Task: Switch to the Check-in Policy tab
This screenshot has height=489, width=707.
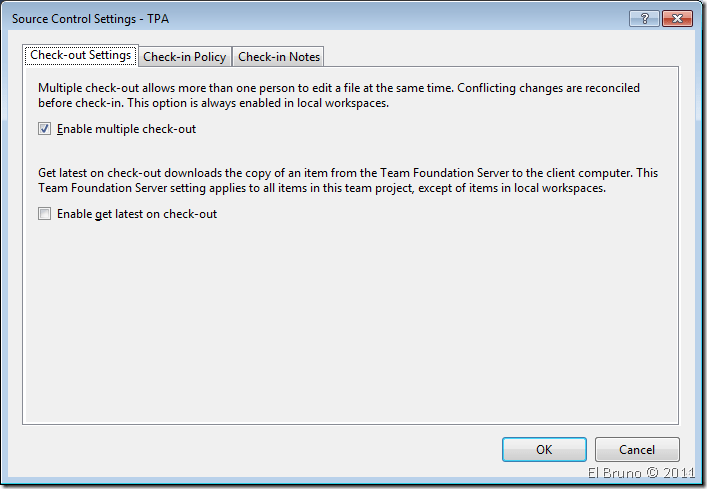Action: click(185, 57)
